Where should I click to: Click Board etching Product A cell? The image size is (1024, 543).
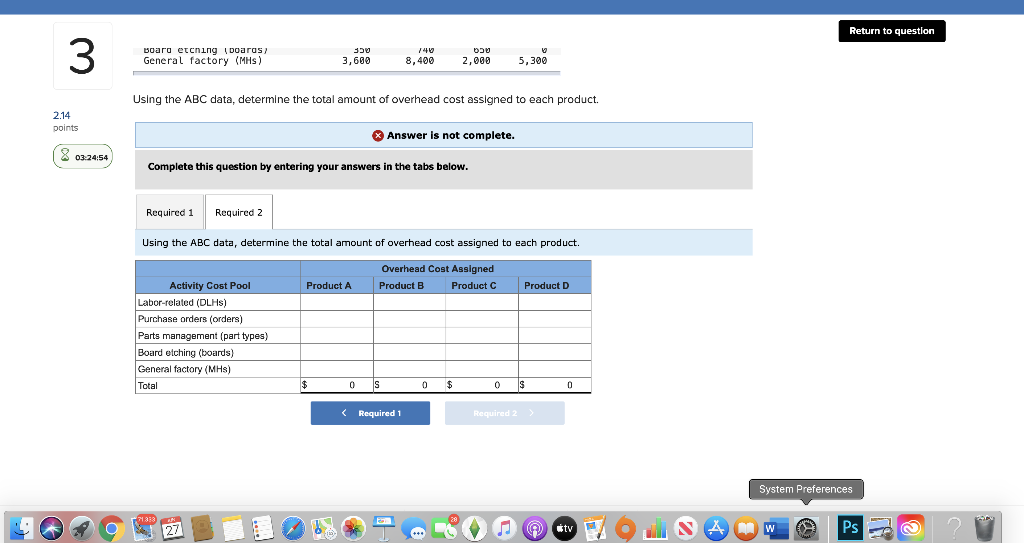[x=337, y=352]
